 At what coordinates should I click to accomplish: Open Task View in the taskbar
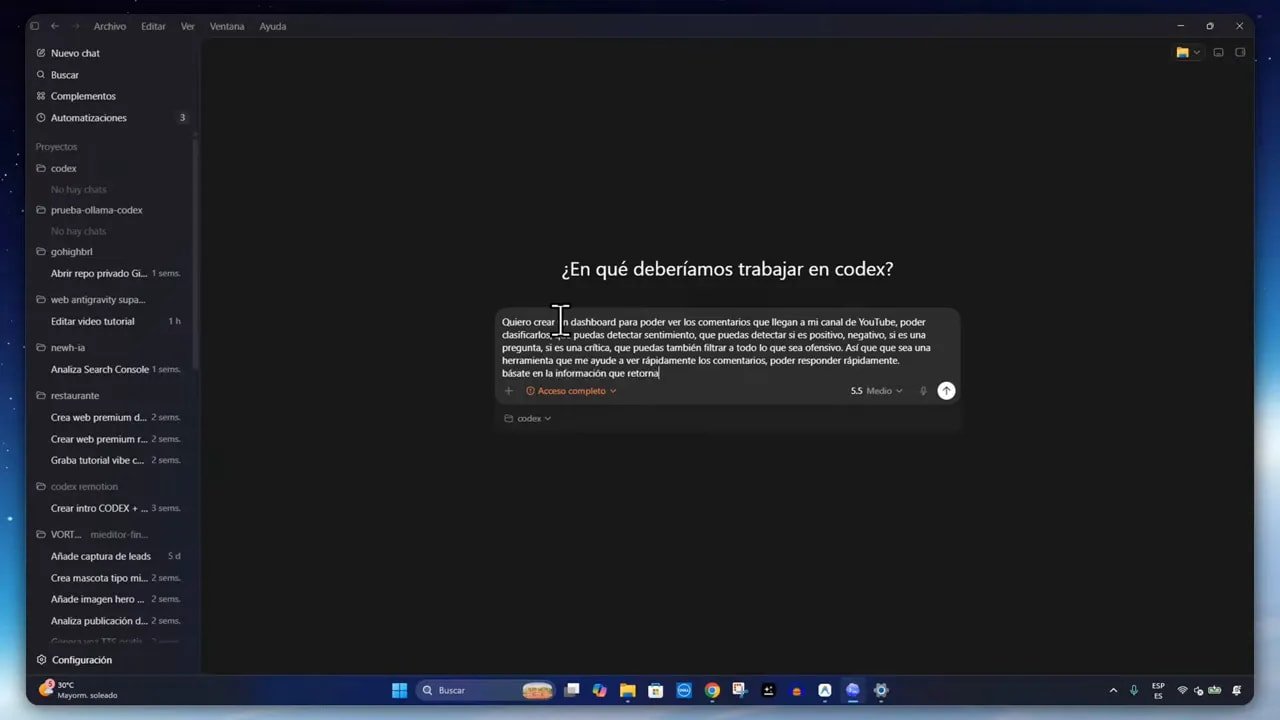tap(572, 690)
